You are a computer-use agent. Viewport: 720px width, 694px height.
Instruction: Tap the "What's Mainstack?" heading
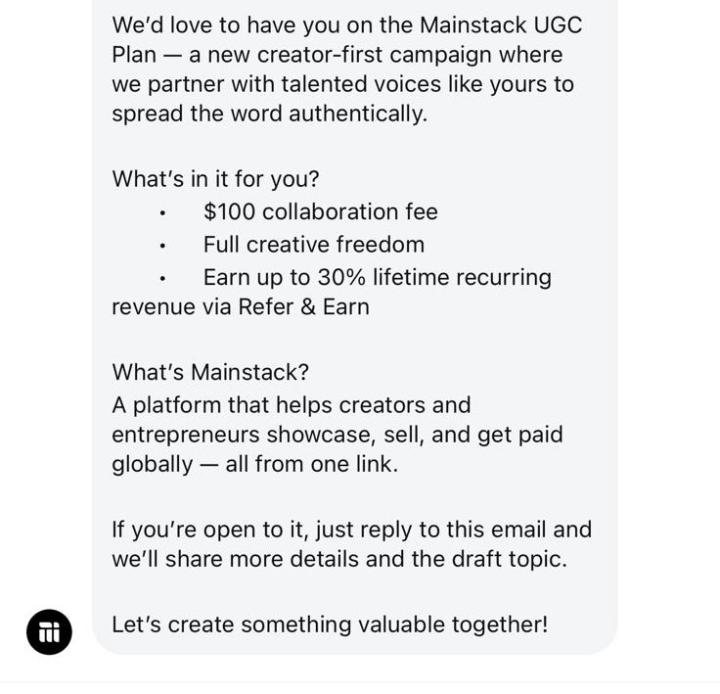210,372
